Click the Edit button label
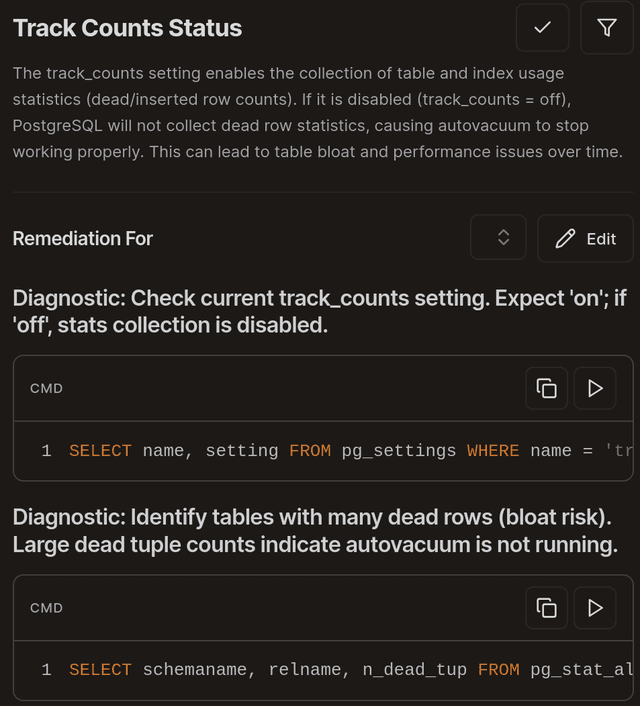640x706 pixels. (x=601, y=239)
